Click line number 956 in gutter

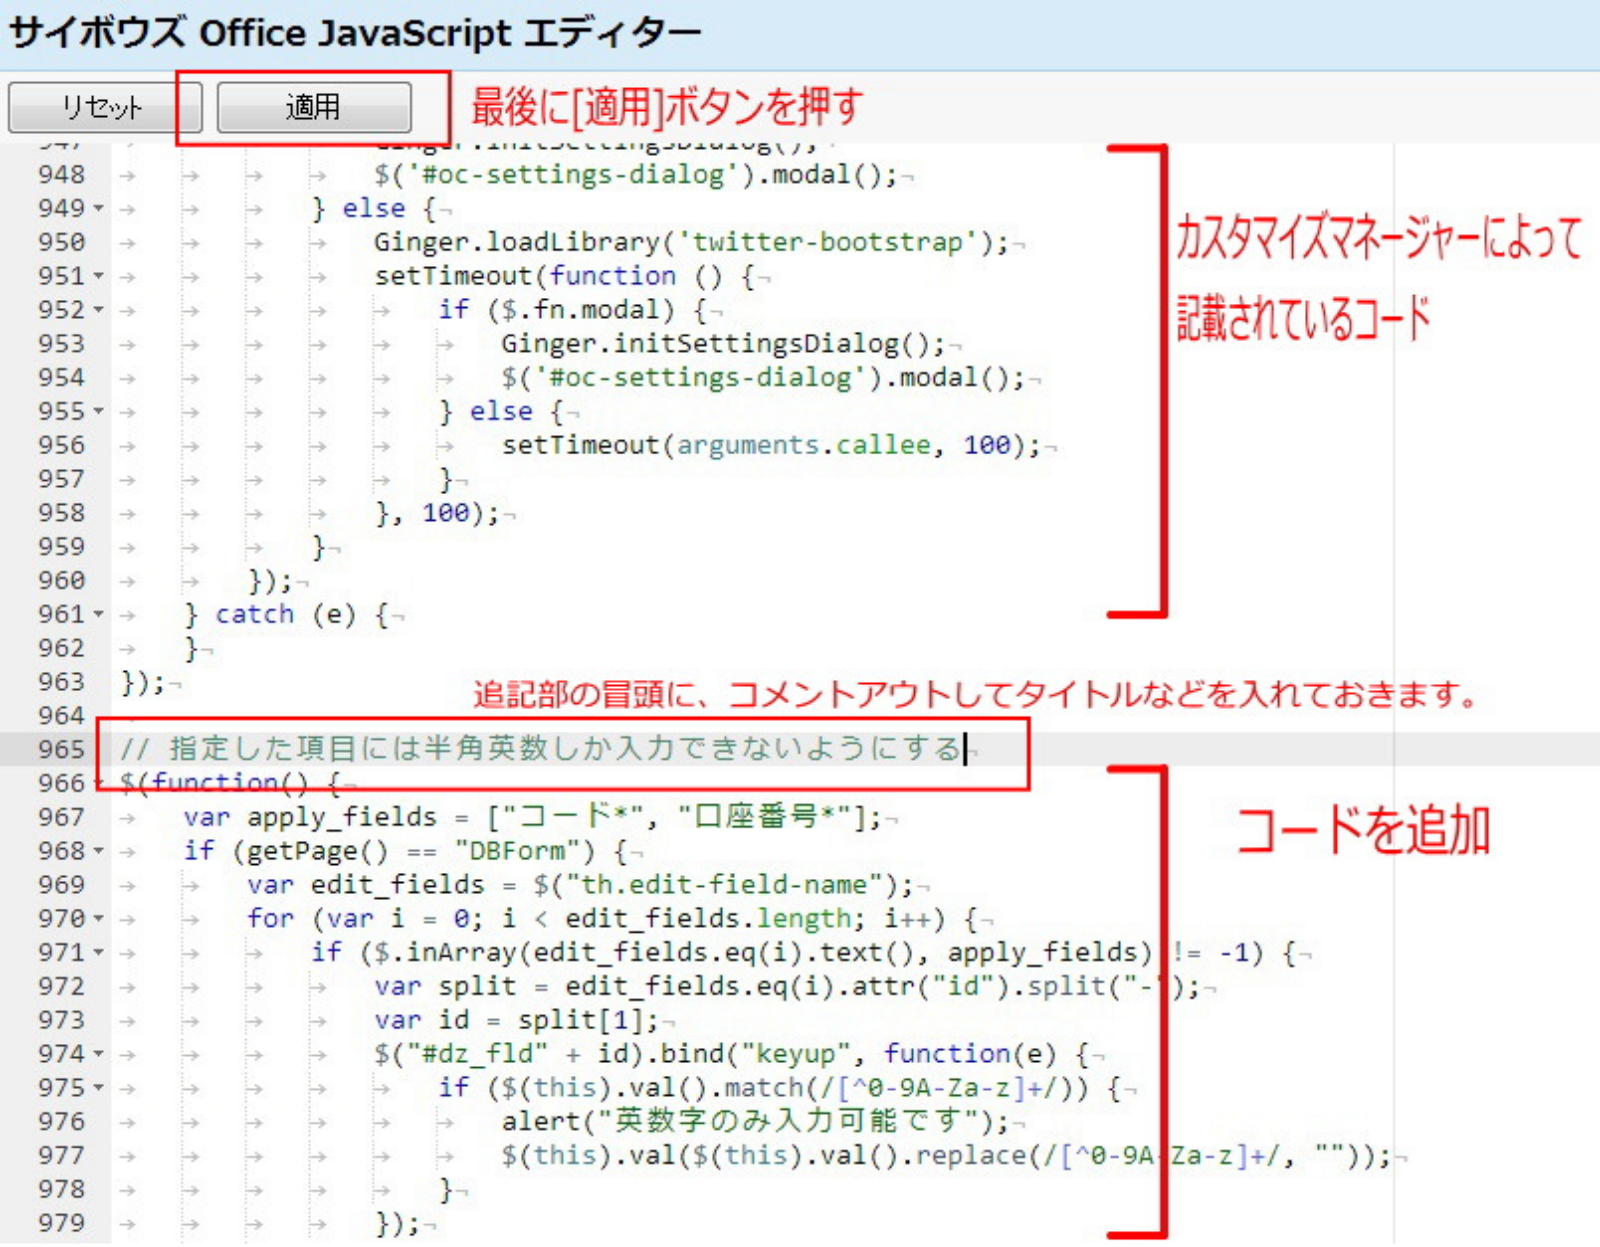(x=61, y=445)
